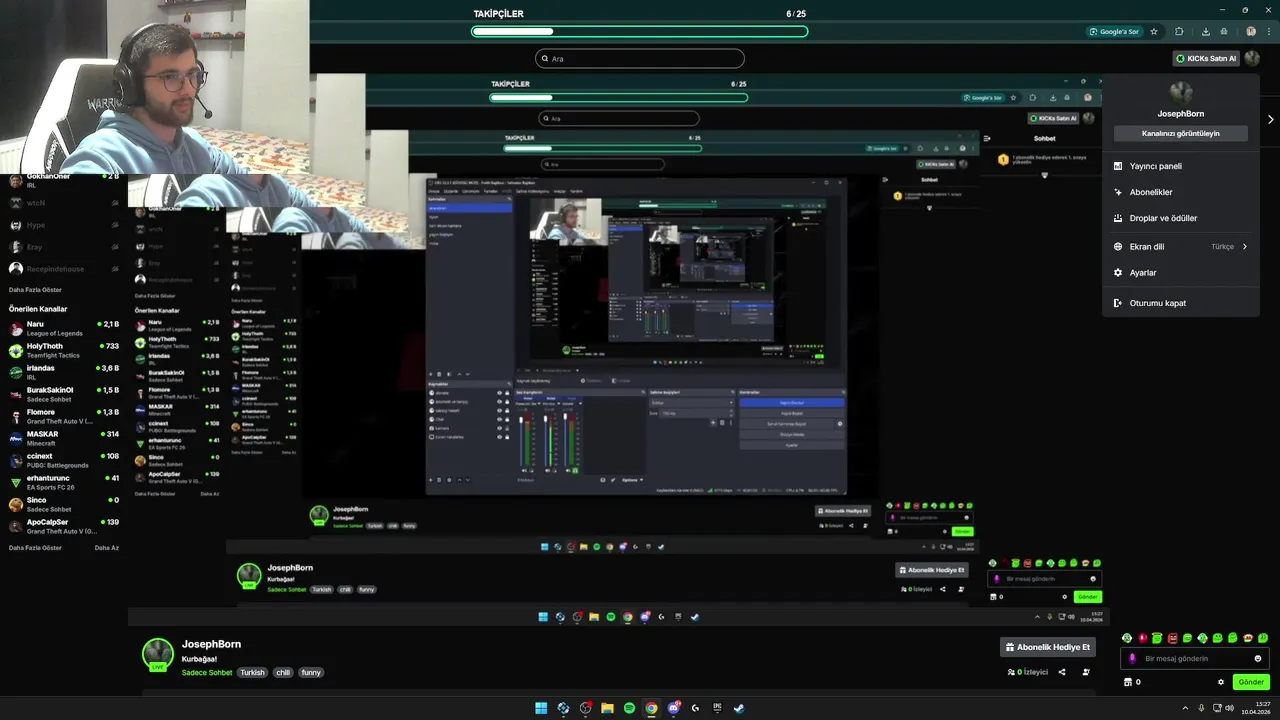
Task: Click the person icon right of share
Action: [x=1086, y=672]
